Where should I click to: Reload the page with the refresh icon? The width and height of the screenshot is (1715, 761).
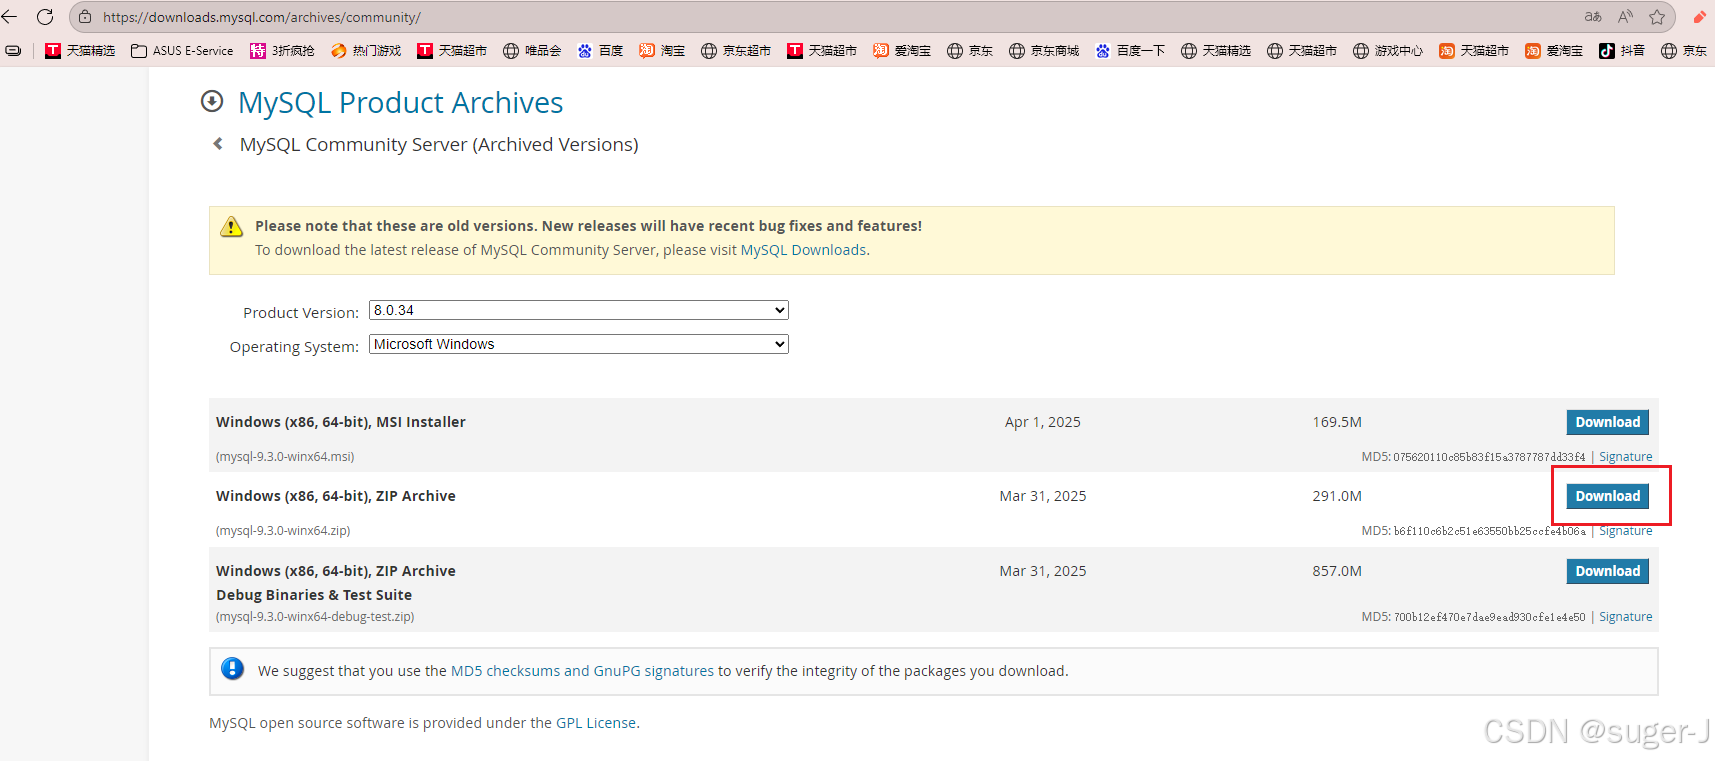pos(45,17)
